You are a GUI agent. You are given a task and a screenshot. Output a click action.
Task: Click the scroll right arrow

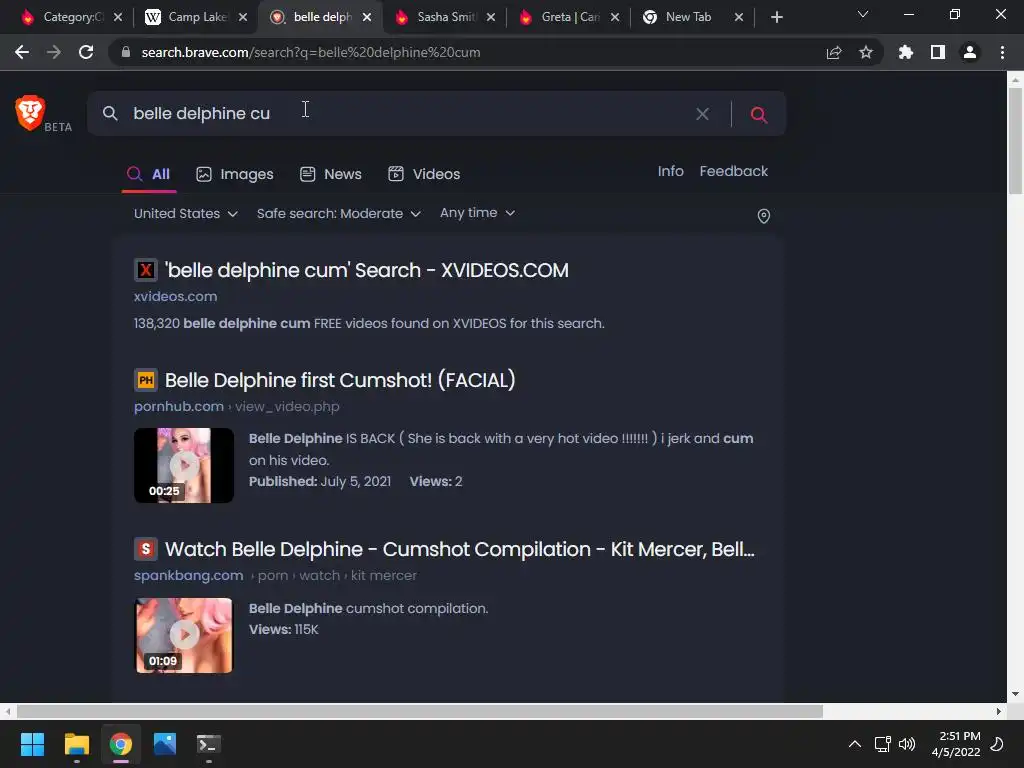999,711
